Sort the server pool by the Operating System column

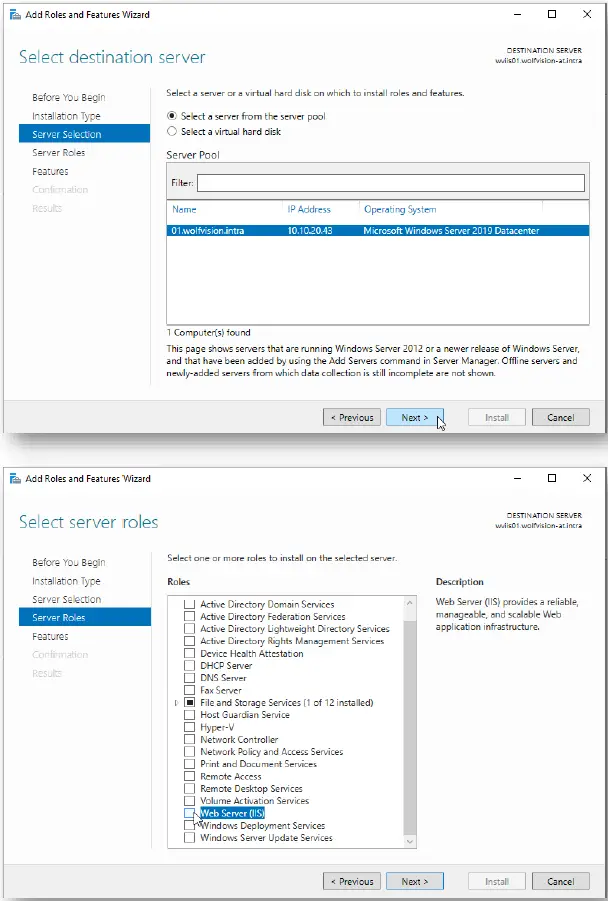(400, 210)
